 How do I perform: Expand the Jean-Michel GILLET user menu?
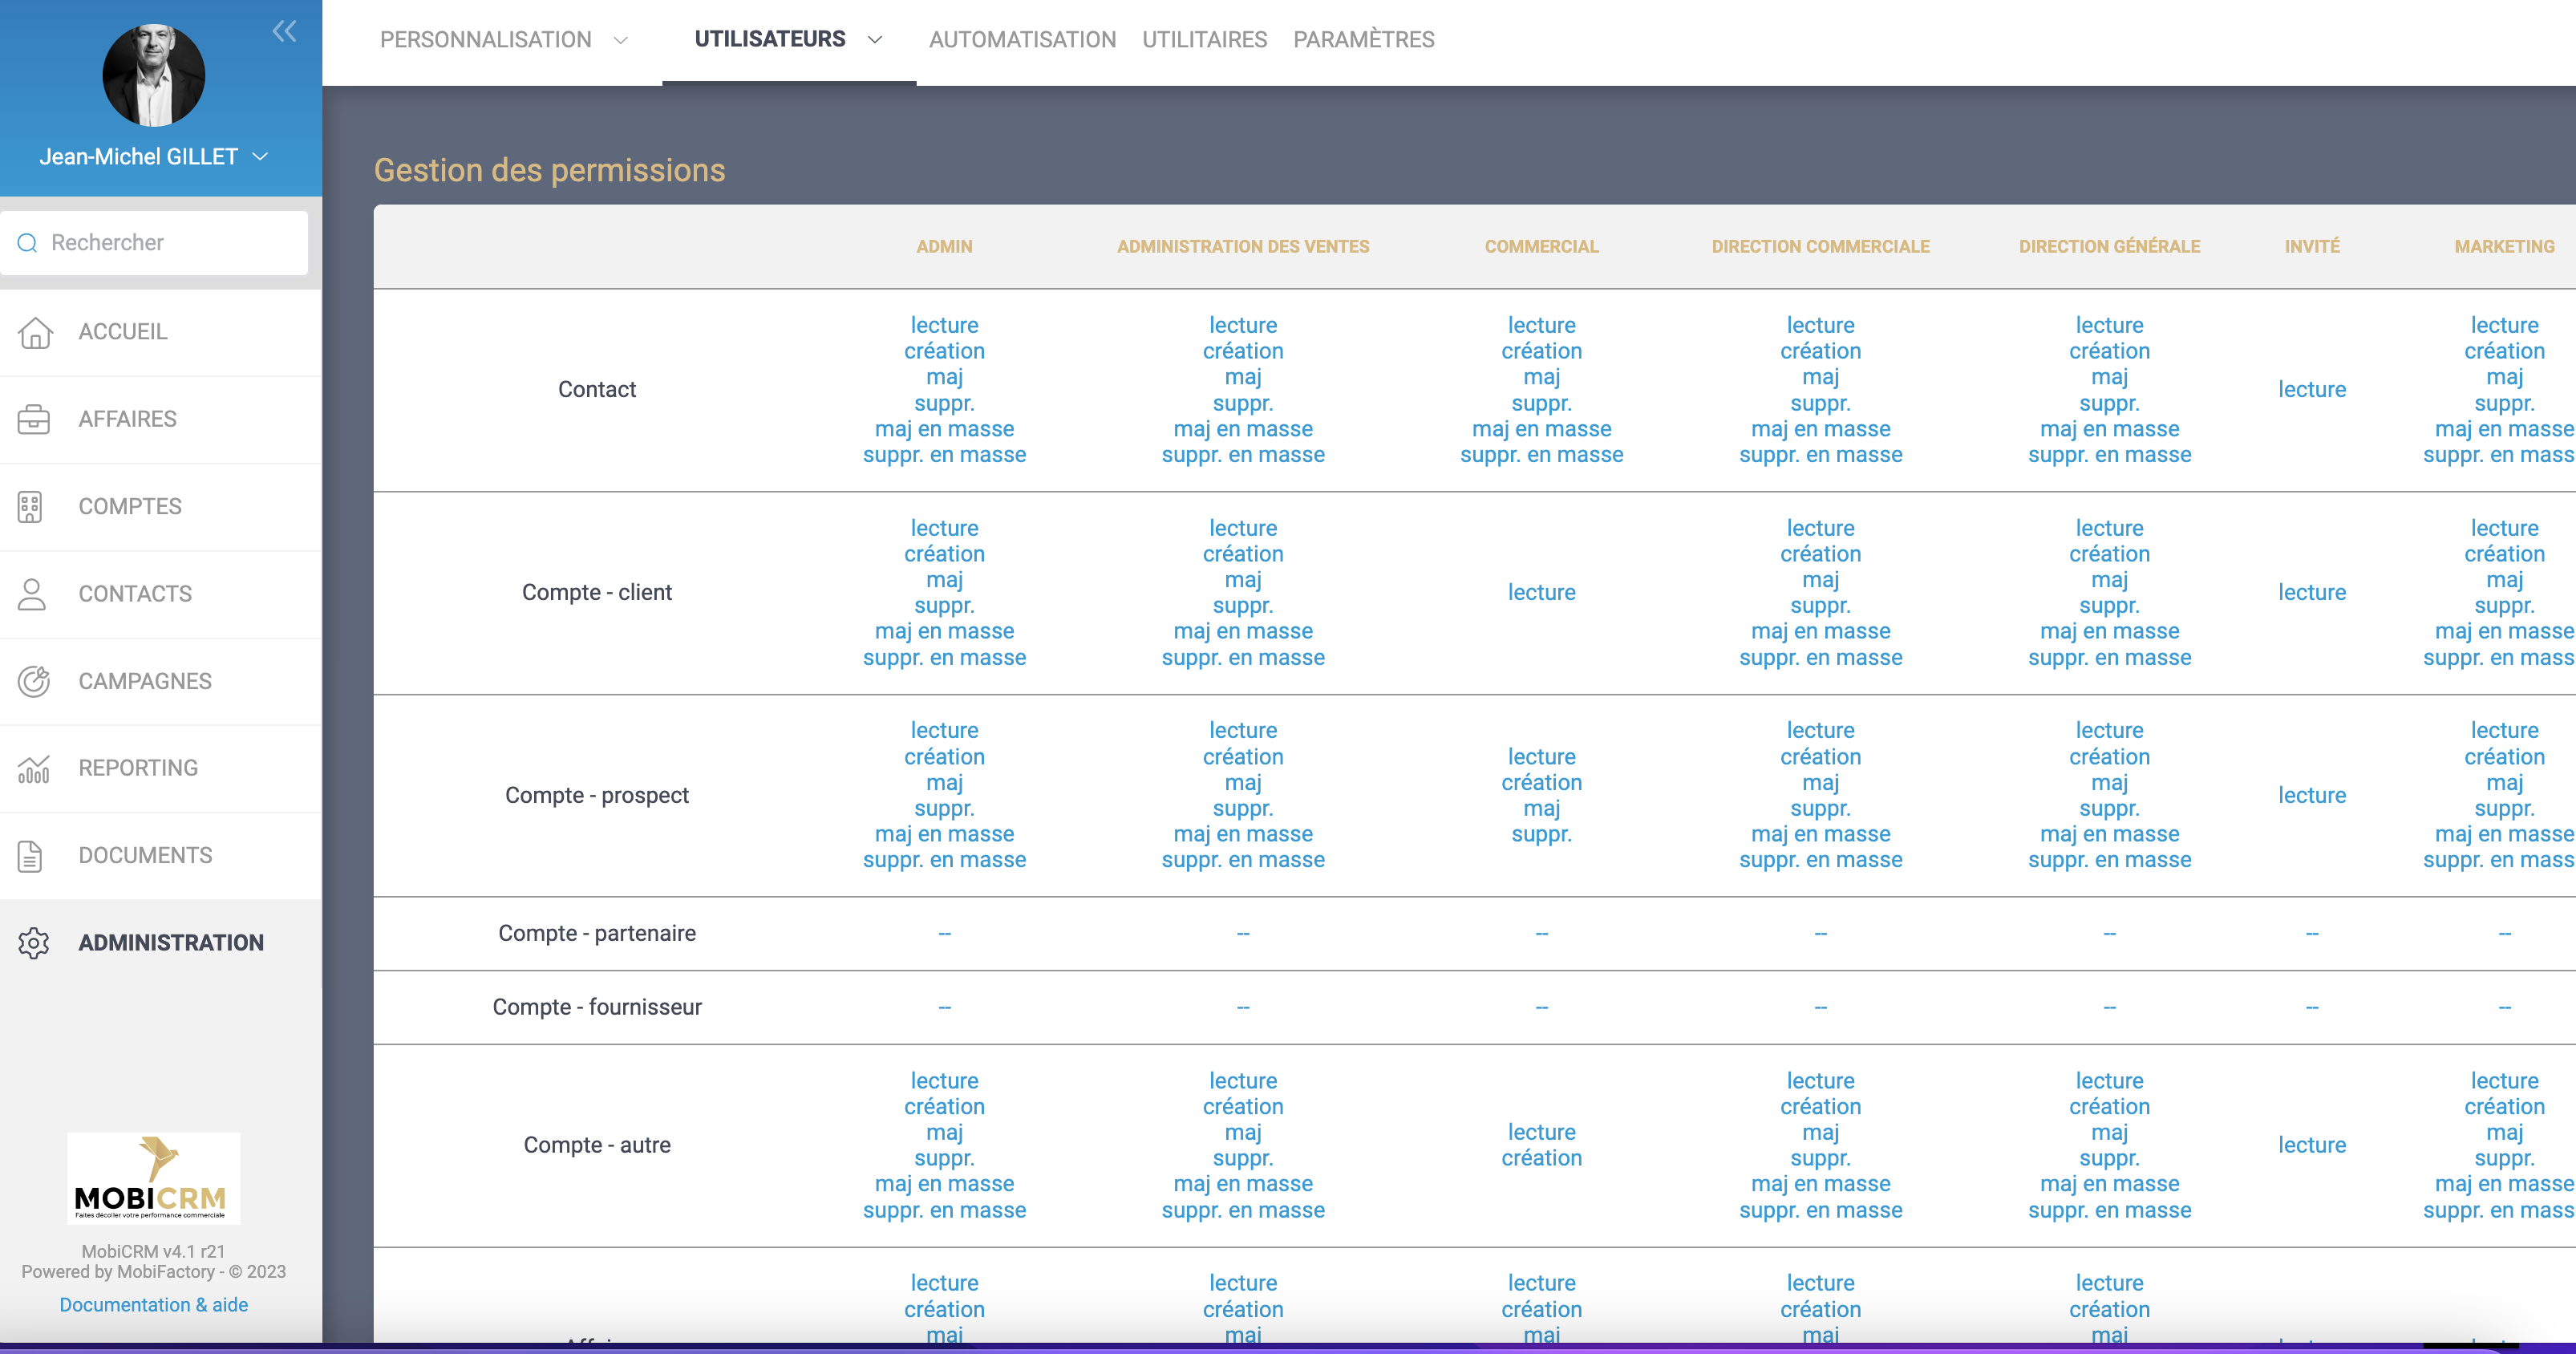(260, 157)
